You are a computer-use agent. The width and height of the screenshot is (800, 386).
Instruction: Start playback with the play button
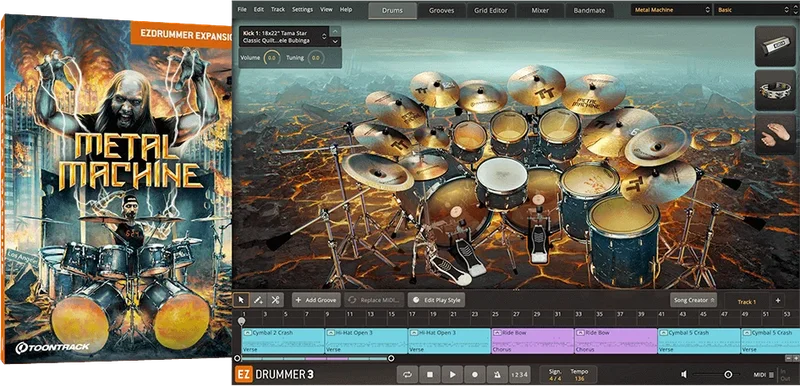coord(452,374)
